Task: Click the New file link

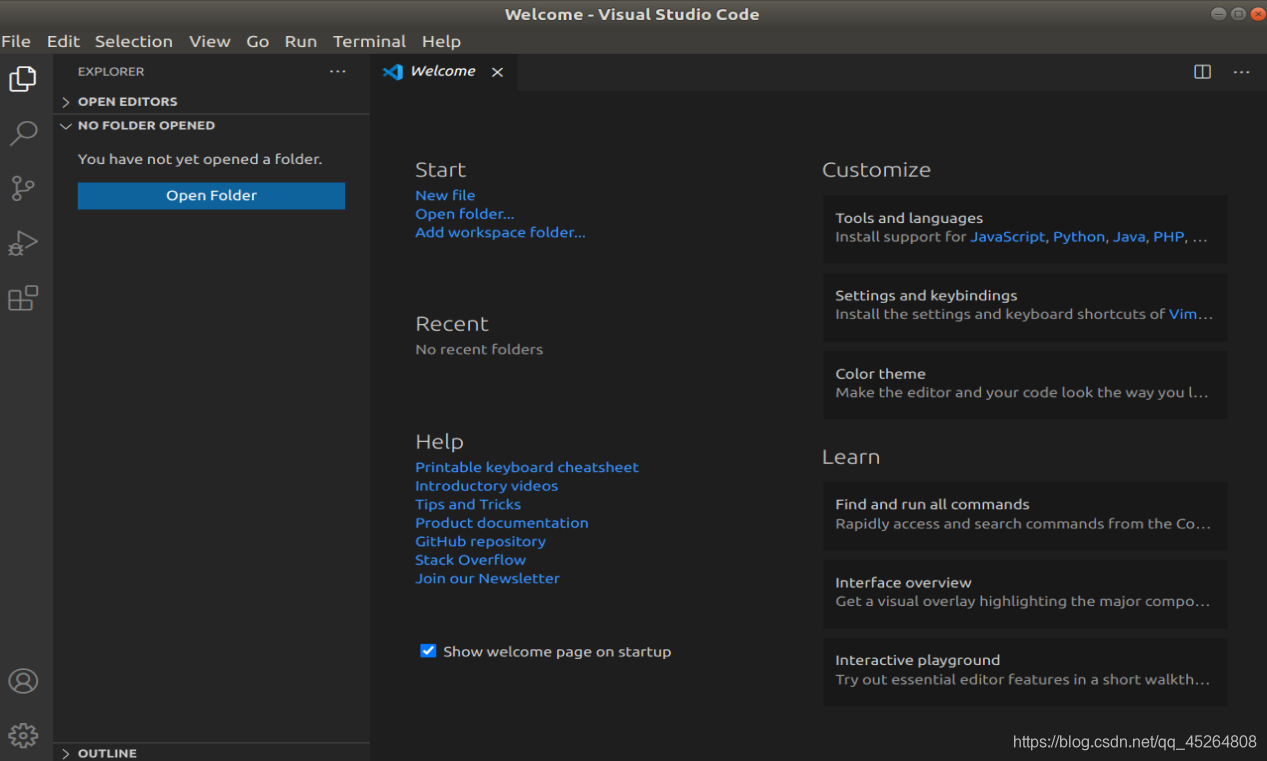Action: (445, 195)
